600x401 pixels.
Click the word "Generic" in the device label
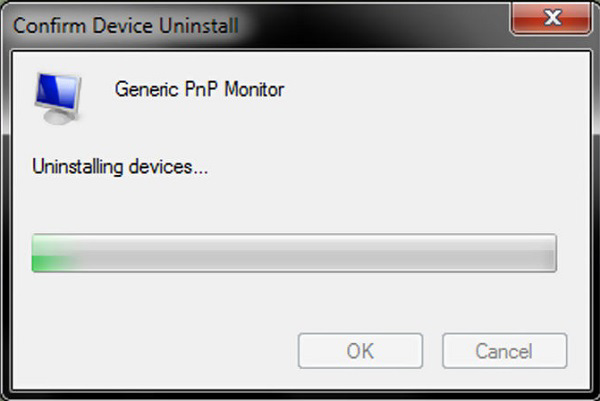[147, 90]
